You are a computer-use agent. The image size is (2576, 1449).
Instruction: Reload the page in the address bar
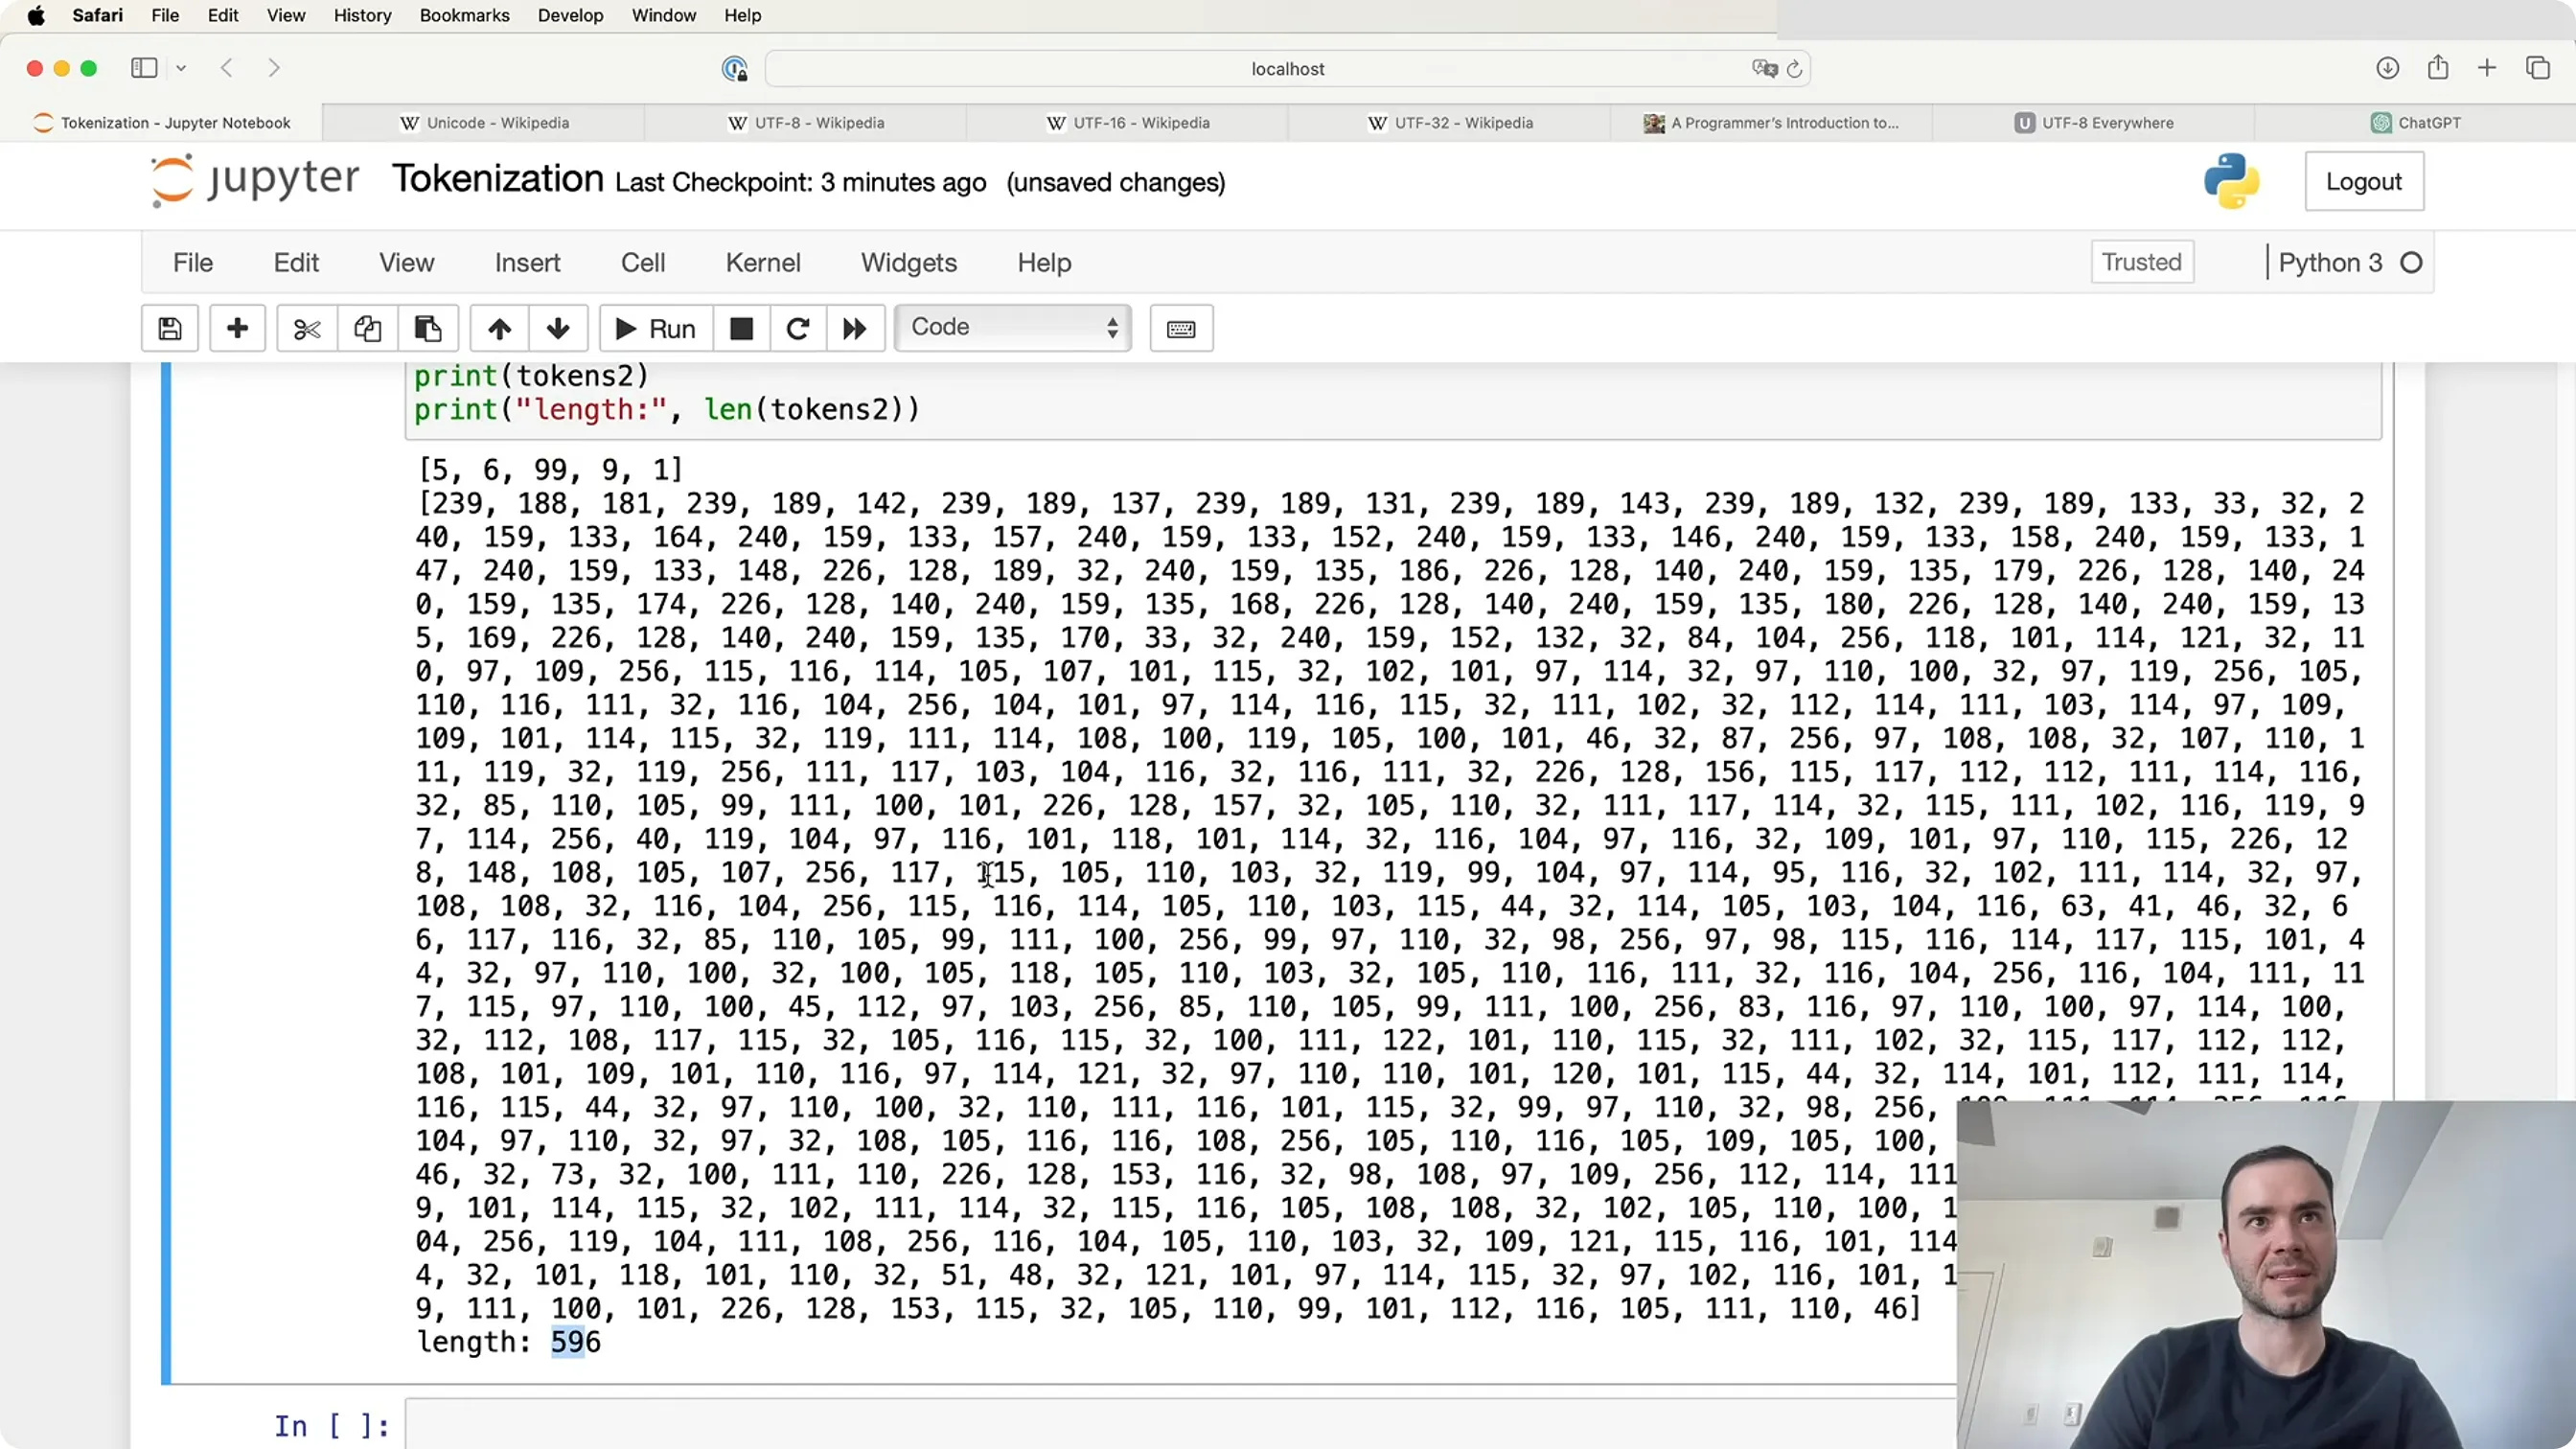pyautogui.click(x=1794, y=69)
